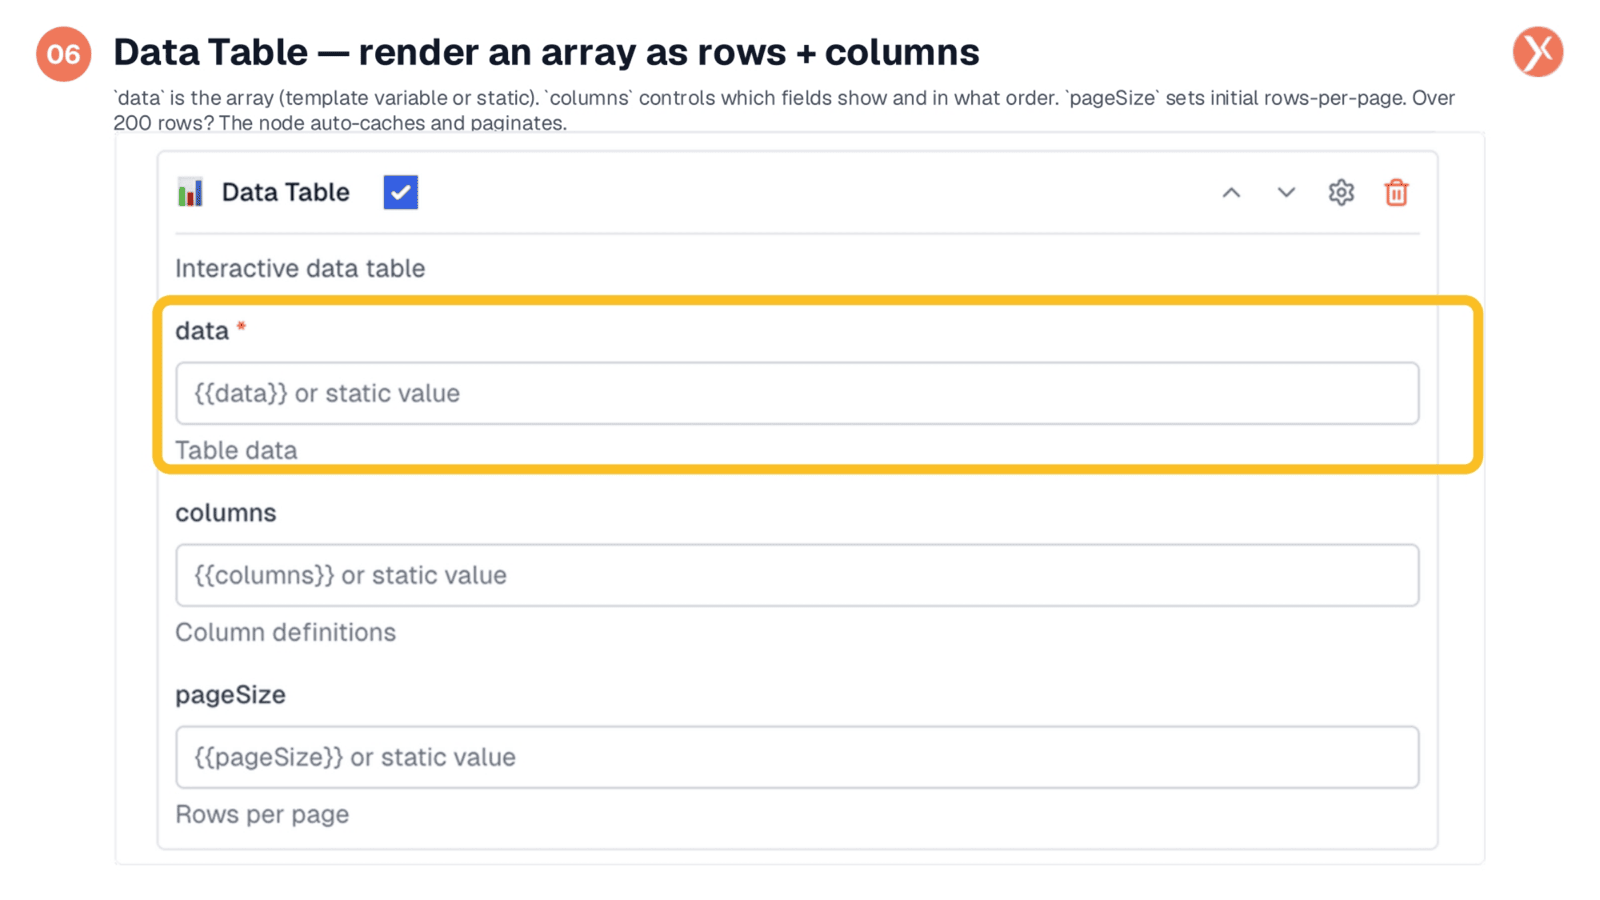Uncheck the Data Table enabled checkbox

point(401,192)
